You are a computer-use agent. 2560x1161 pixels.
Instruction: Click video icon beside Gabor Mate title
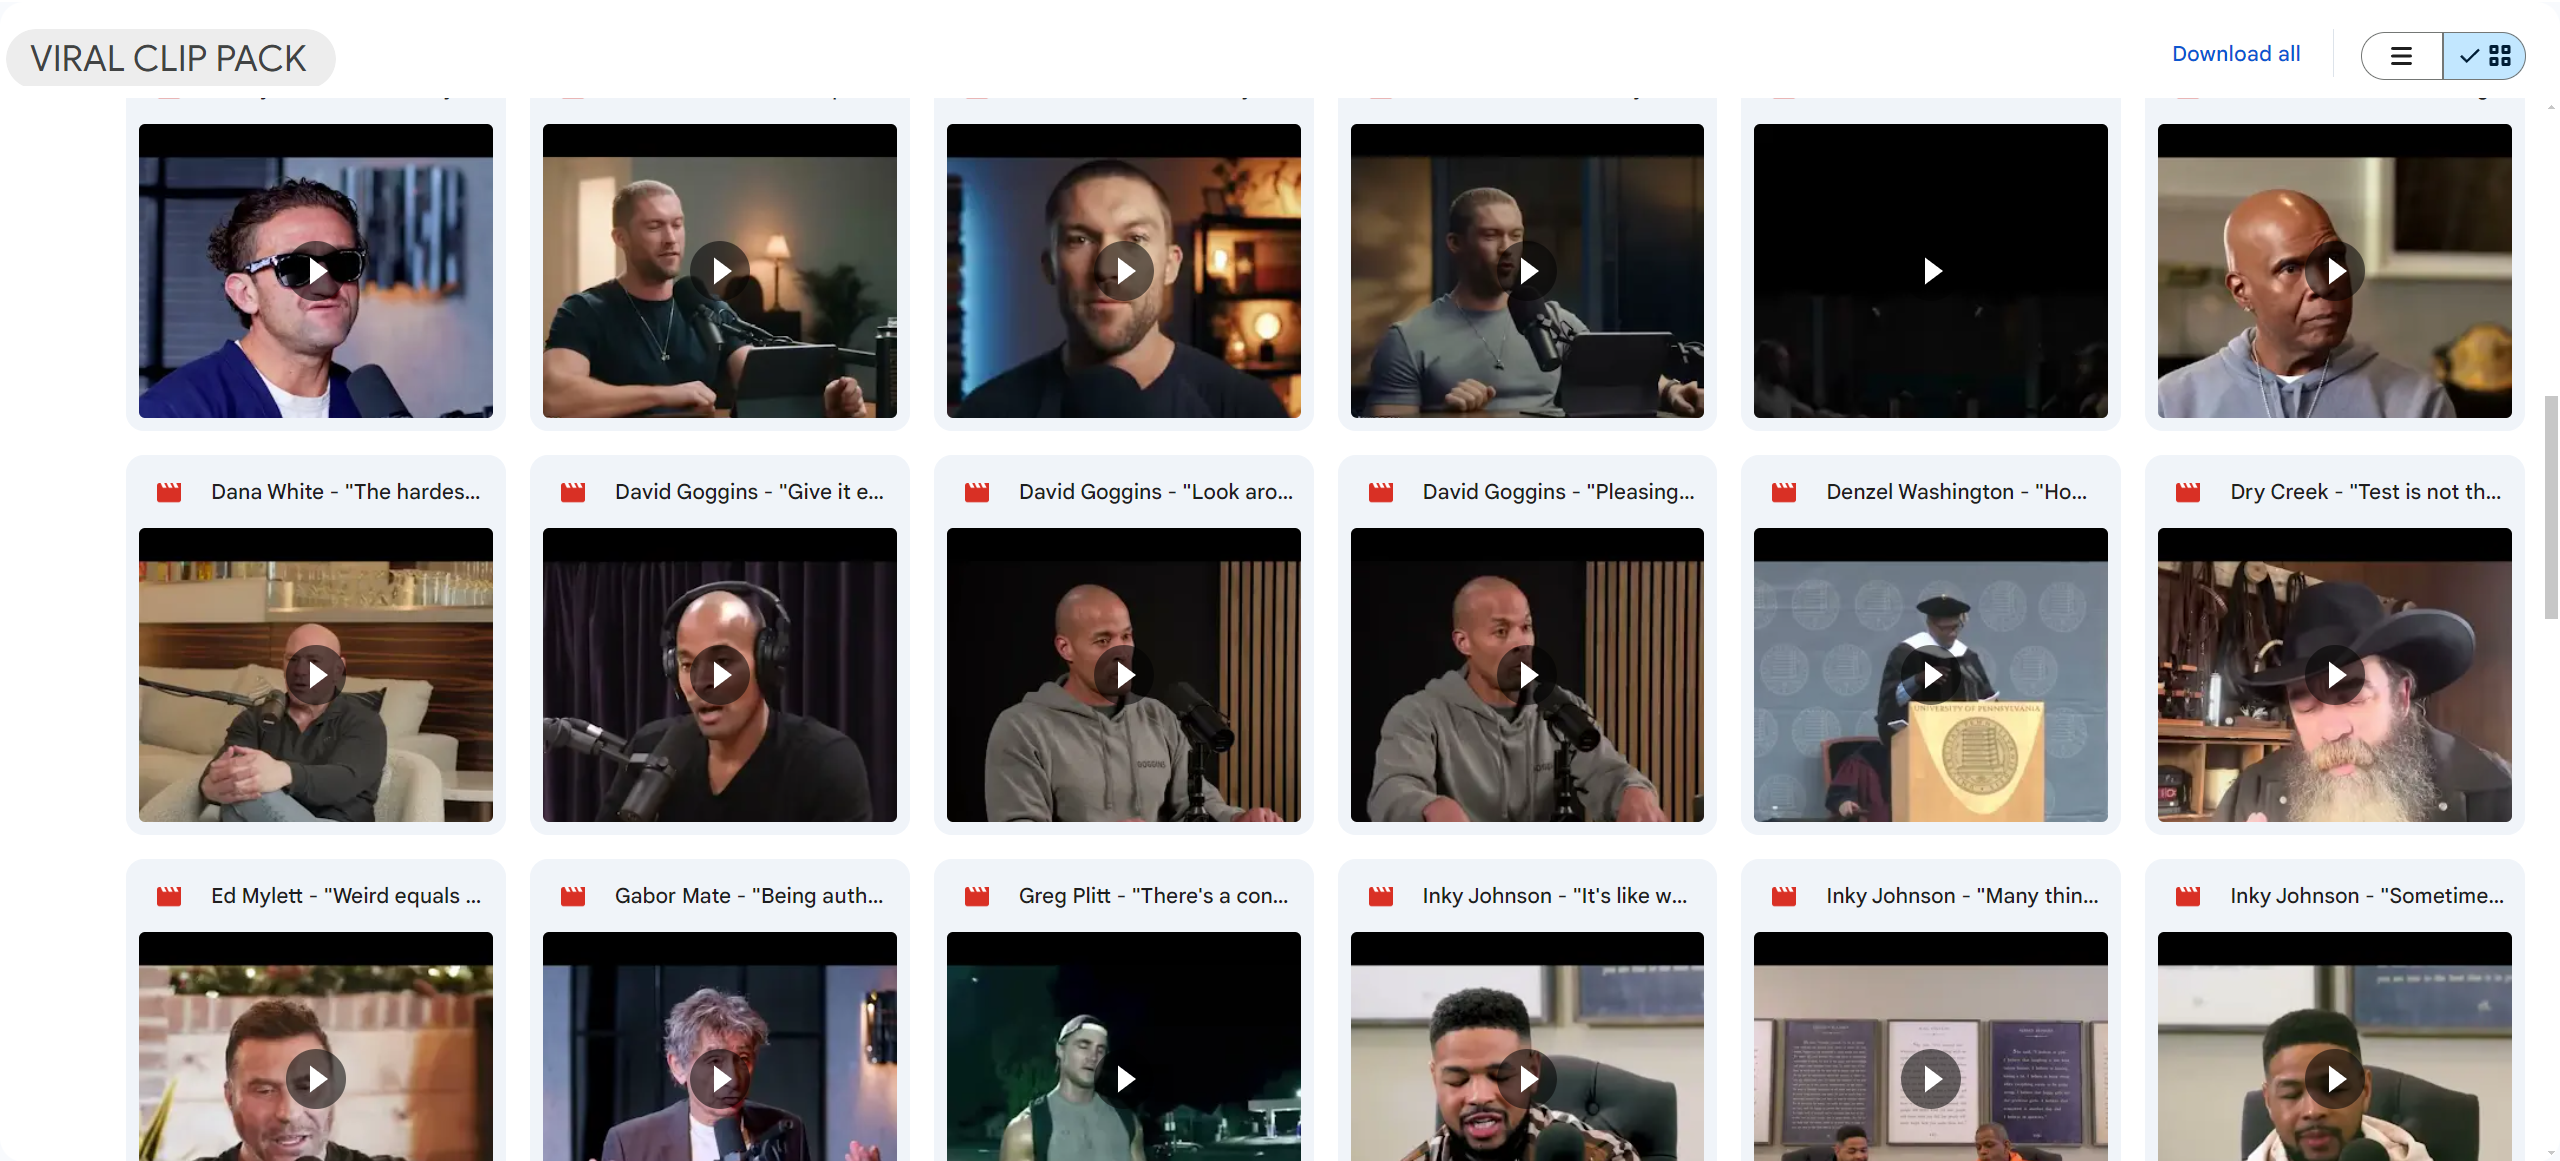[573, 896]
